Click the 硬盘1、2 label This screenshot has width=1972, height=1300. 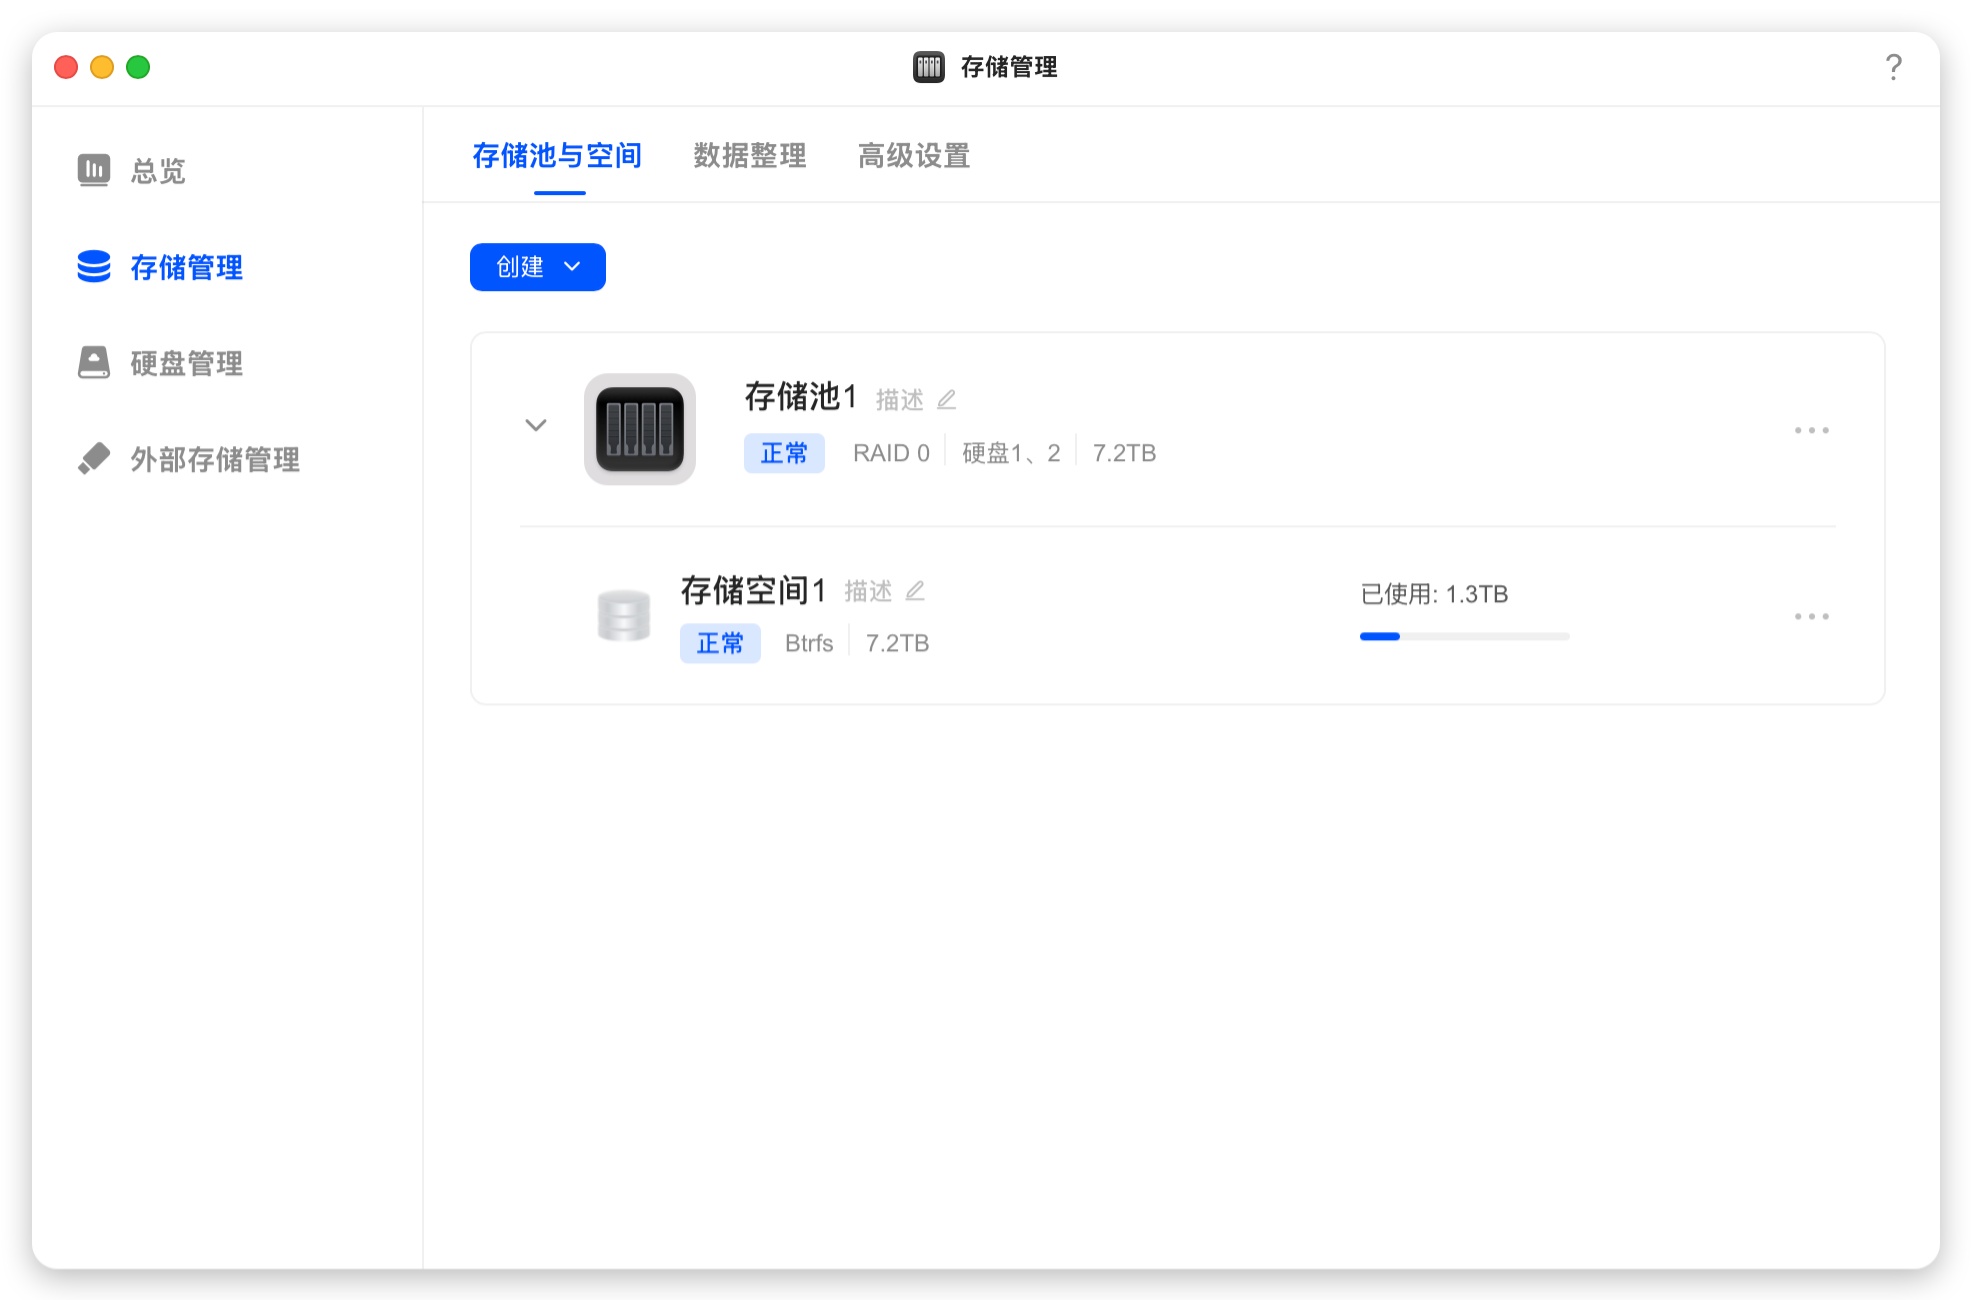(1011, 453)
